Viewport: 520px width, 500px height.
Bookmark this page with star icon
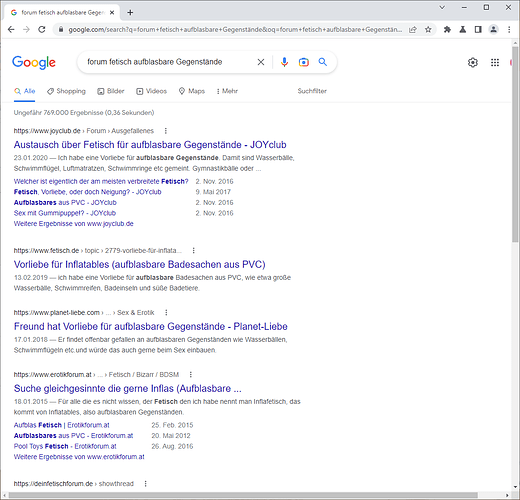tap(428, 30)
